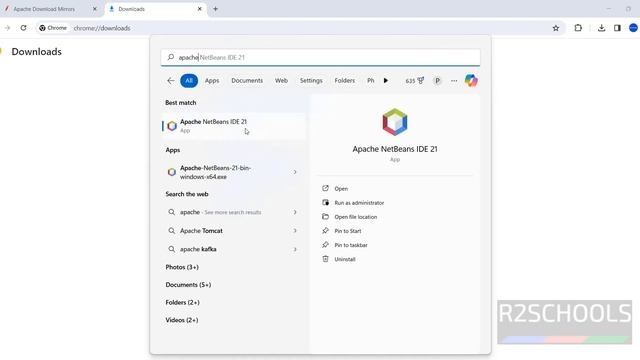The height and width of the screenshot is (360, 640).
Task: Show Videos (2+) results
Action: [x=182, y=320]
